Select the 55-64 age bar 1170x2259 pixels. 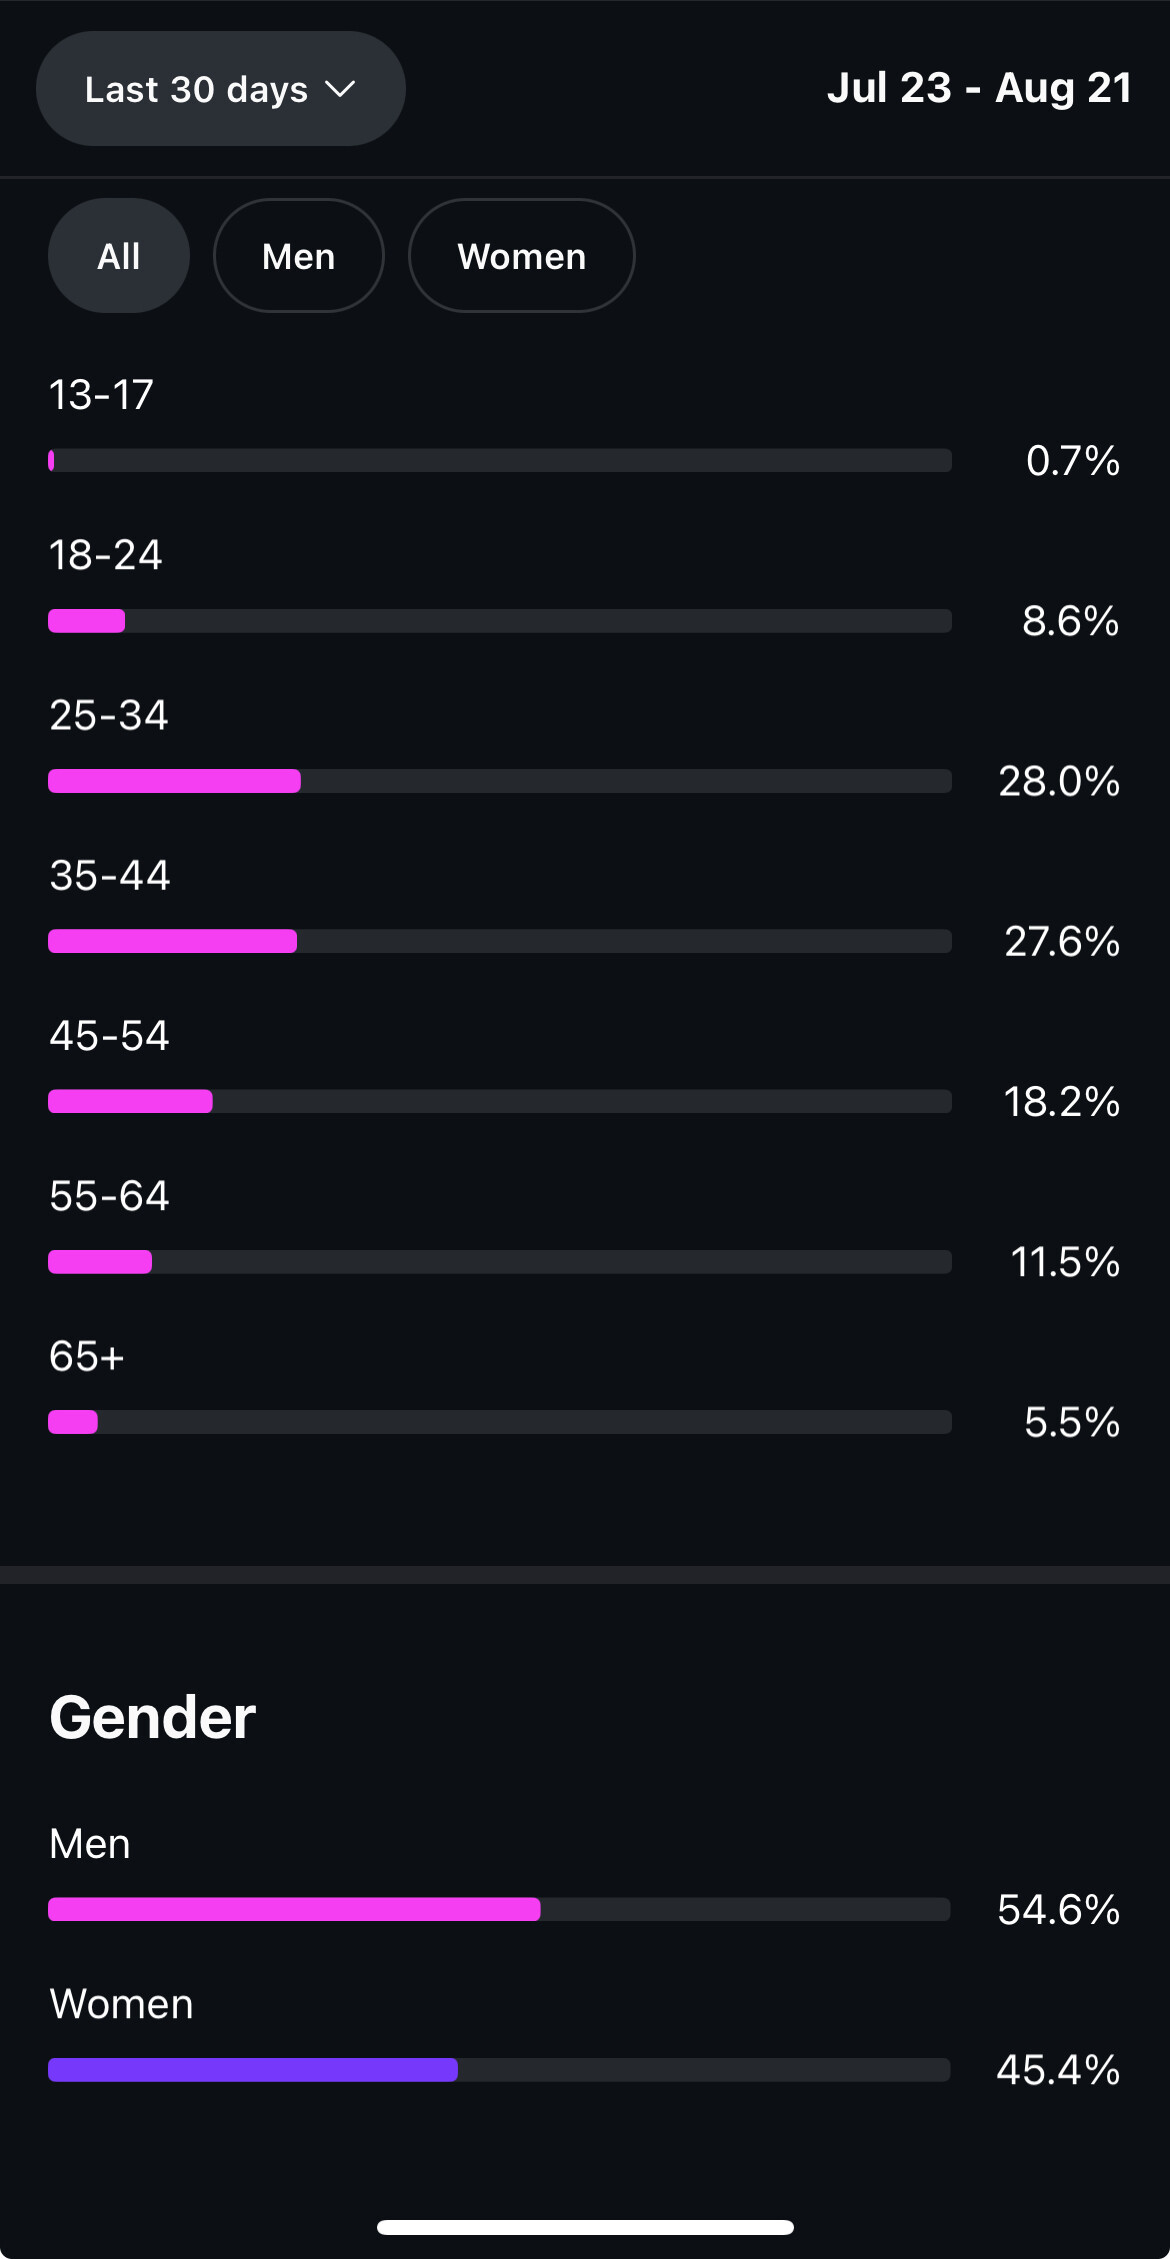[499, 1262]
